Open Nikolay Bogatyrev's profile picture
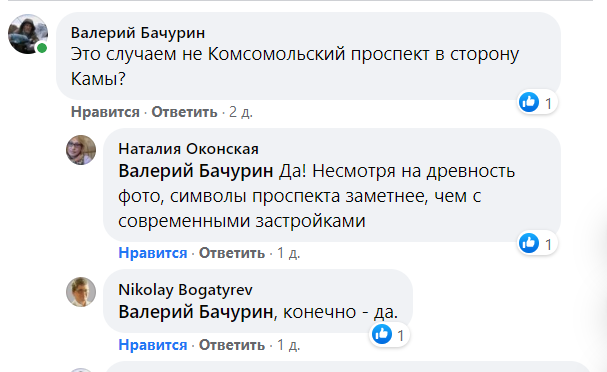Image resolution: width=607 pixels, height=372 pixels. 81,292
